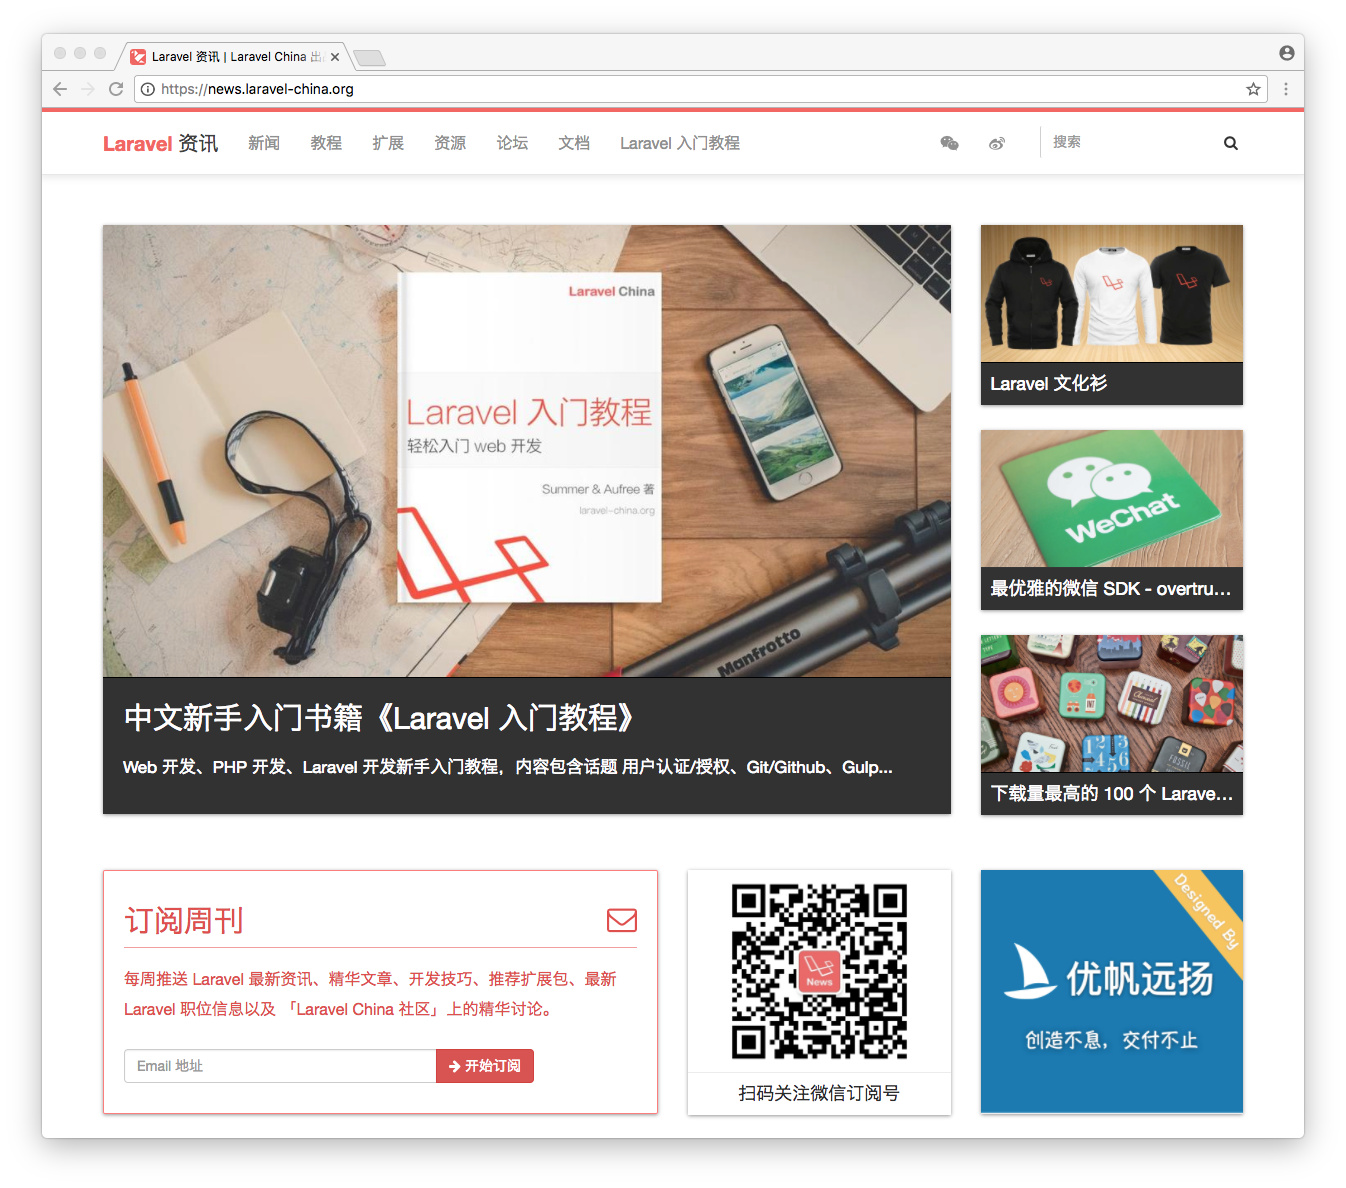Click 最优雅的微信 SDK - overtru... caption
Viewport: 1346px width, 1188px height.
click(1110, 589)
